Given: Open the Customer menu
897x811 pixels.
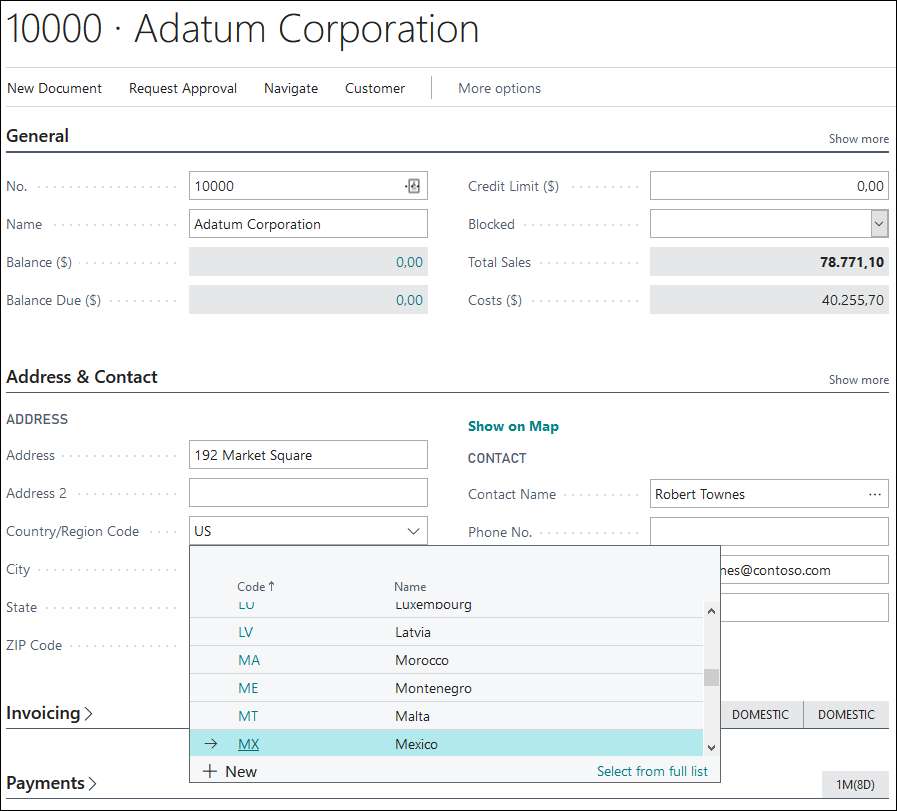Looking at the screenshot, I should coord(374,88).
